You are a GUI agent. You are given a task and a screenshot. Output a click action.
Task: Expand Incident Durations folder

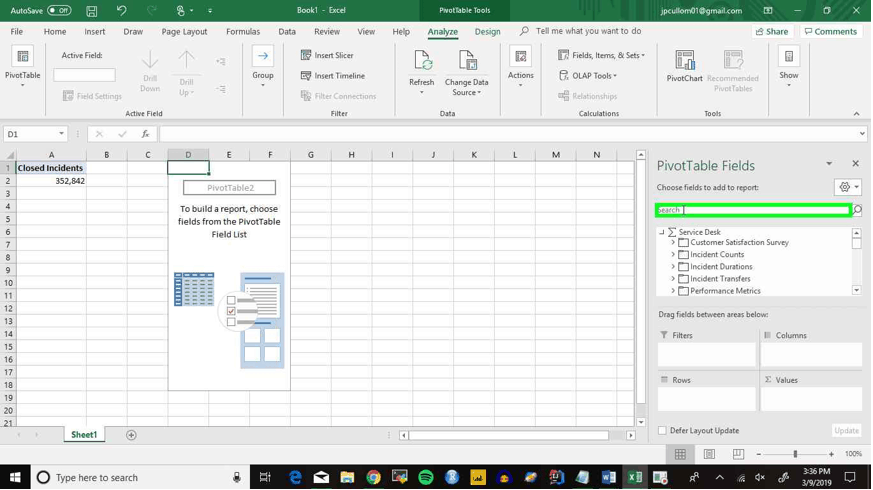(x=673, y=267)
